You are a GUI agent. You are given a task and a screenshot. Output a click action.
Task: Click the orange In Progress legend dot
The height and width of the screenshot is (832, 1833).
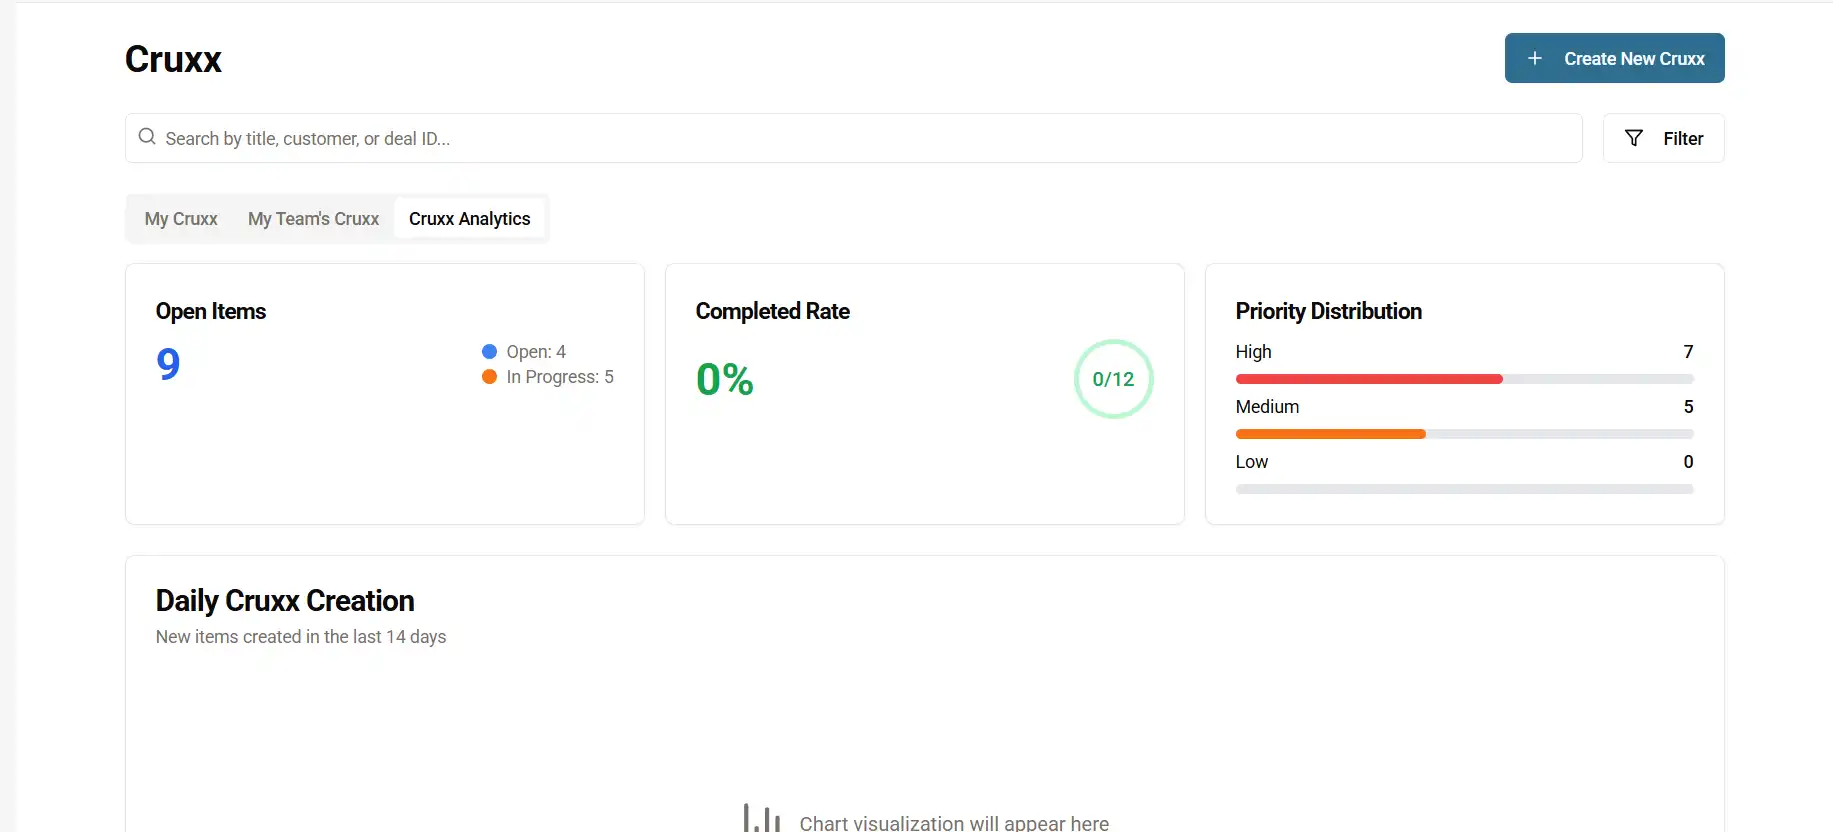pos(490,377)
